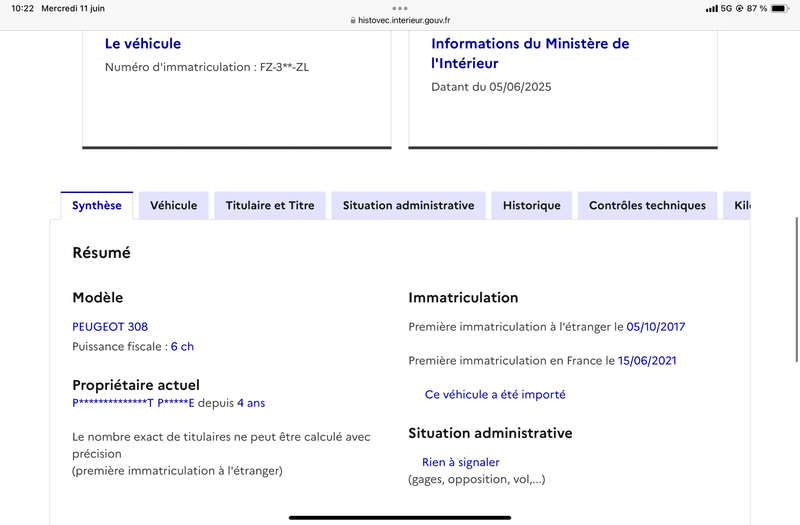Tap the home indicator bar at bottom
This screenshot has width=800, height=525.
(400, 518)
